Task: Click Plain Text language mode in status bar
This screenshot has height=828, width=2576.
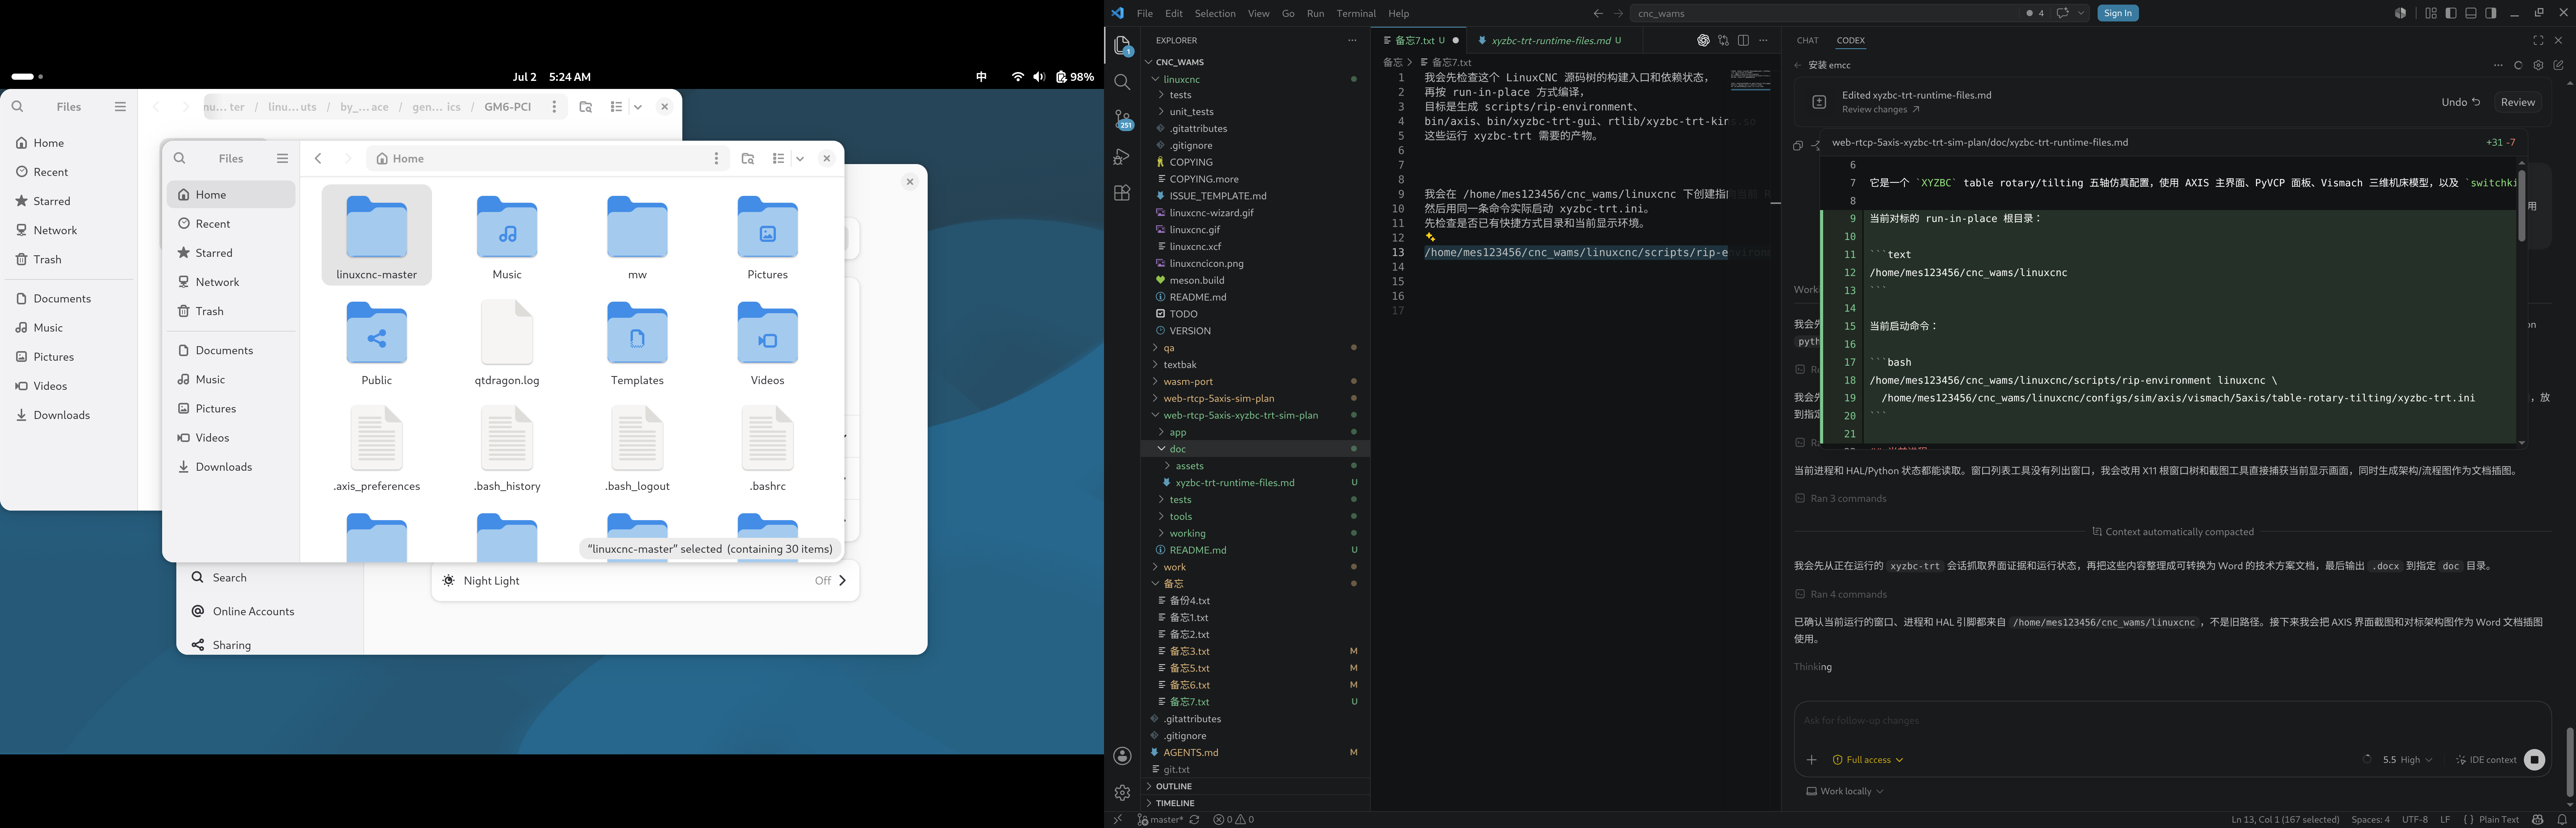Action: coord(2498,820)
